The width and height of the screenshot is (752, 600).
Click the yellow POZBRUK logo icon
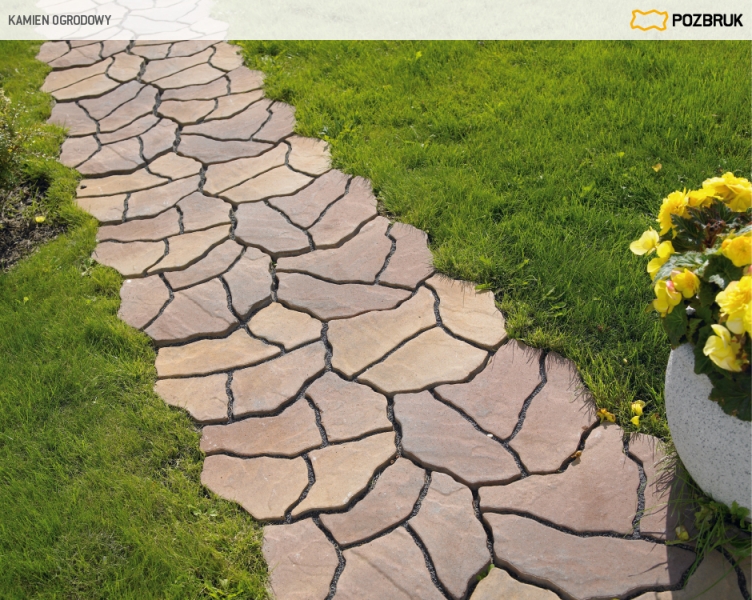click(648, 20)
